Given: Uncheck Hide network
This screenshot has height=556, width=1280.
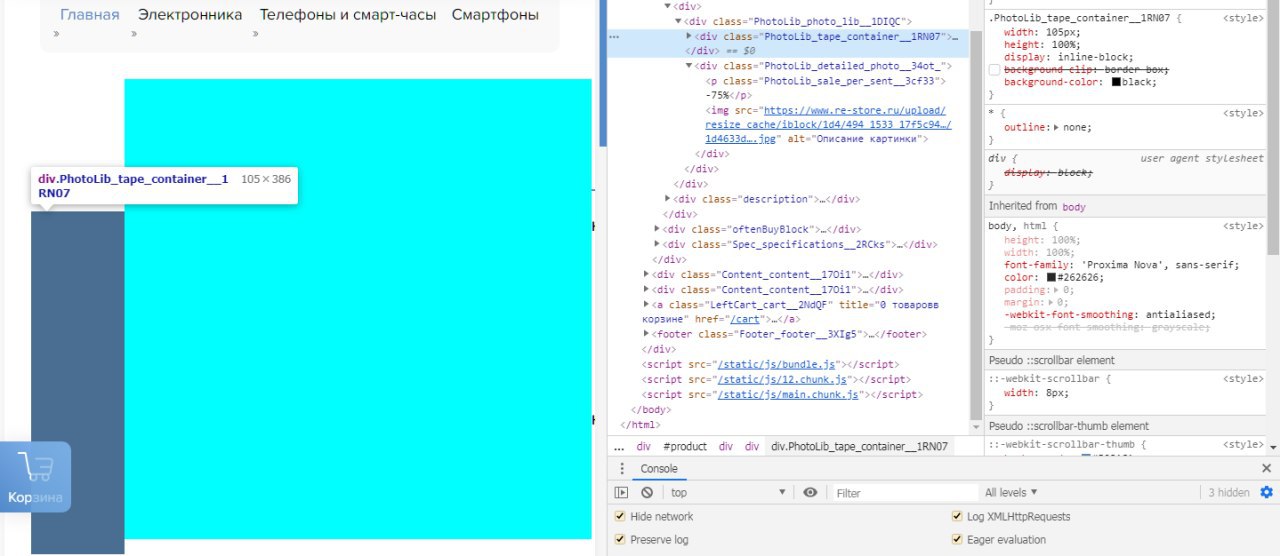Looking at the screenshot, I should click(x=620, y=516).
